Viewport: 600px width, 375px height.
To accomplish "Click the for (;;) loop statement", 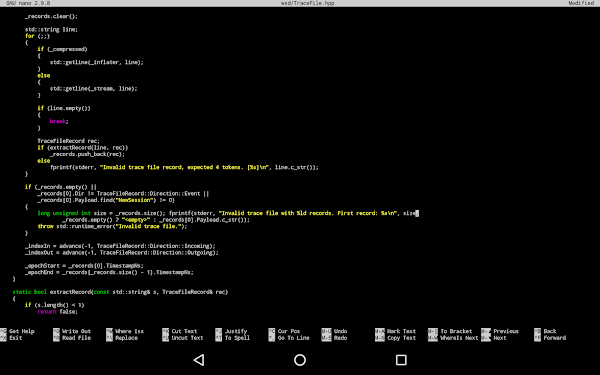I will (x=38, y=36).
